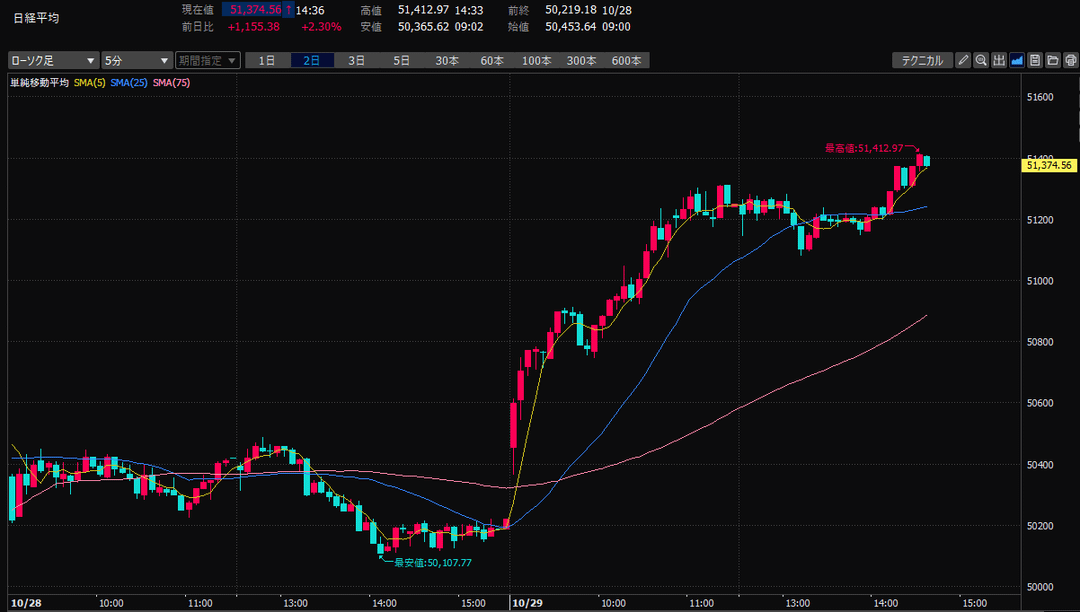This screenshot has width=1080, height=612.
Task: Click the current price tag 51,374.56 on axis
Action: point(1049,165)
